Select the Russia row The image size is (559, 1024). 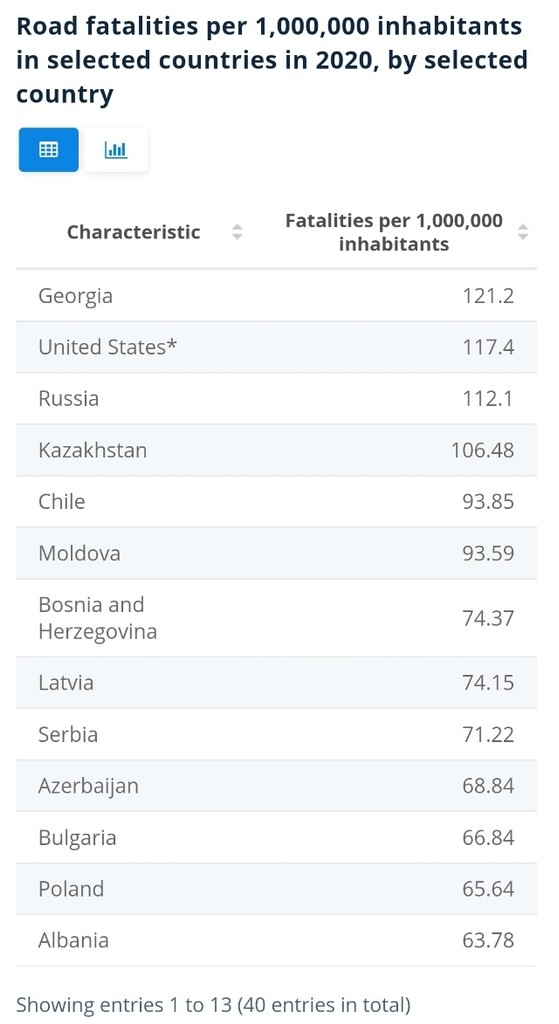click(x=276, y=398)
